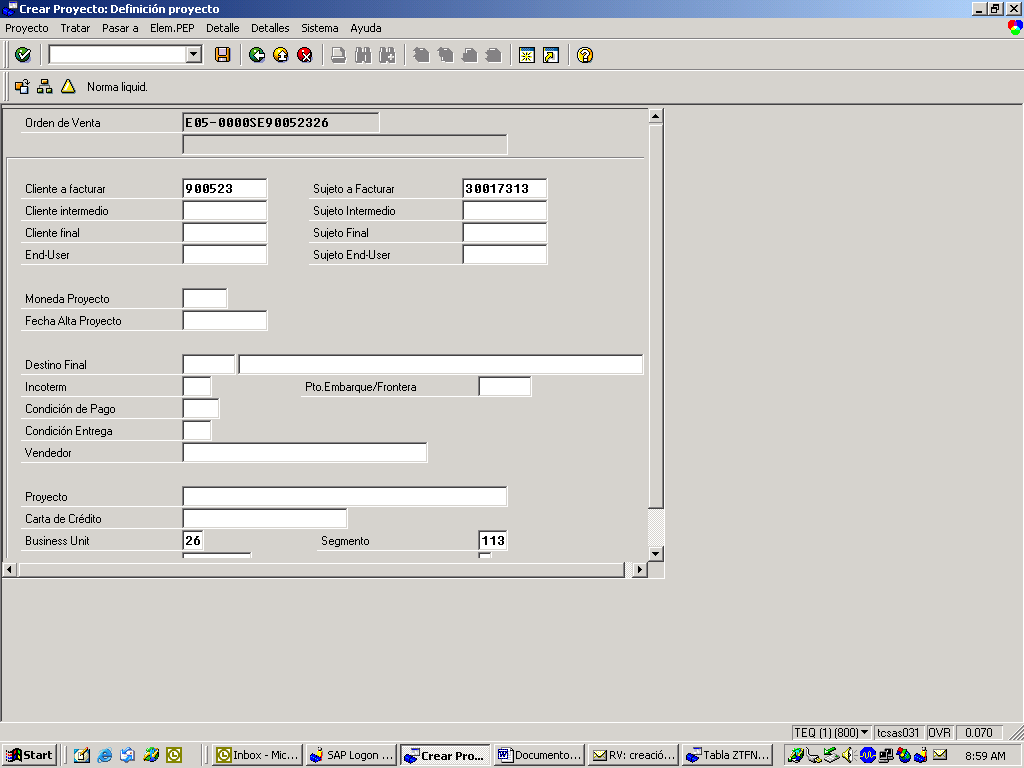Viewport: 1024px width, 768px height.
Task: Click Norma liquid. button
Action: pos(117,87)
